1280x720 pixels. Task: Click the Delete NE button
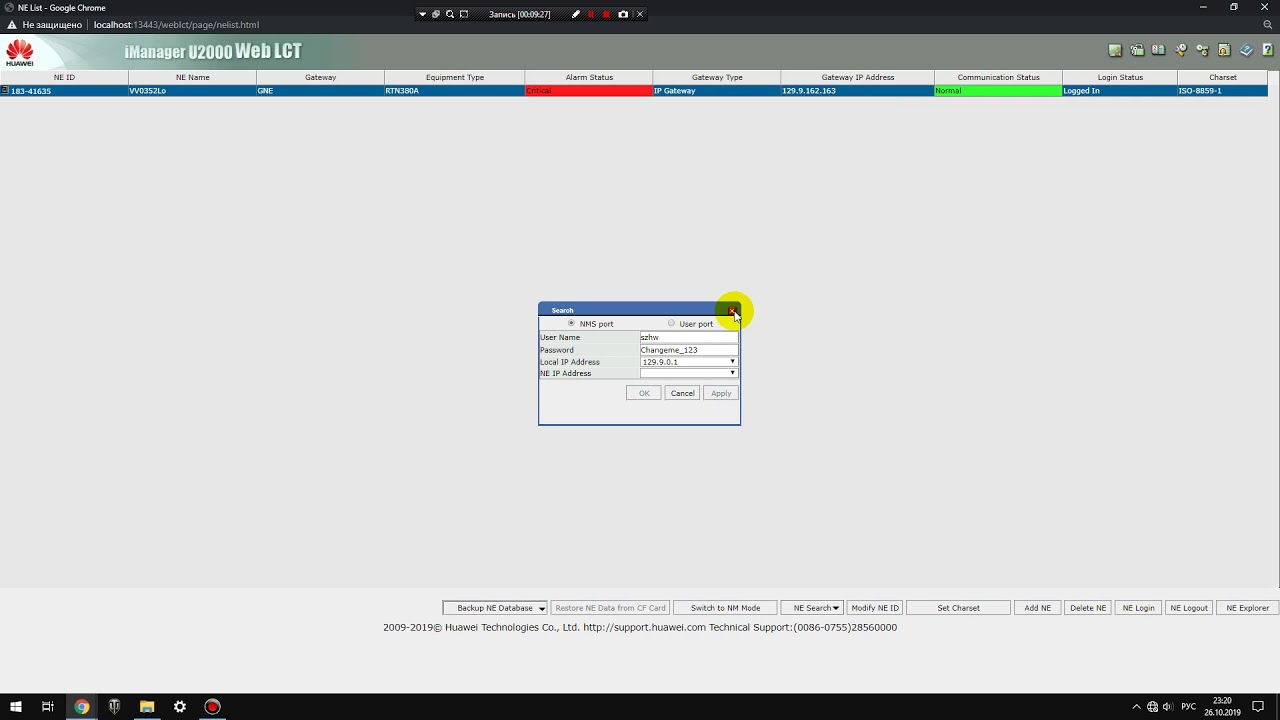point(1088,608)
